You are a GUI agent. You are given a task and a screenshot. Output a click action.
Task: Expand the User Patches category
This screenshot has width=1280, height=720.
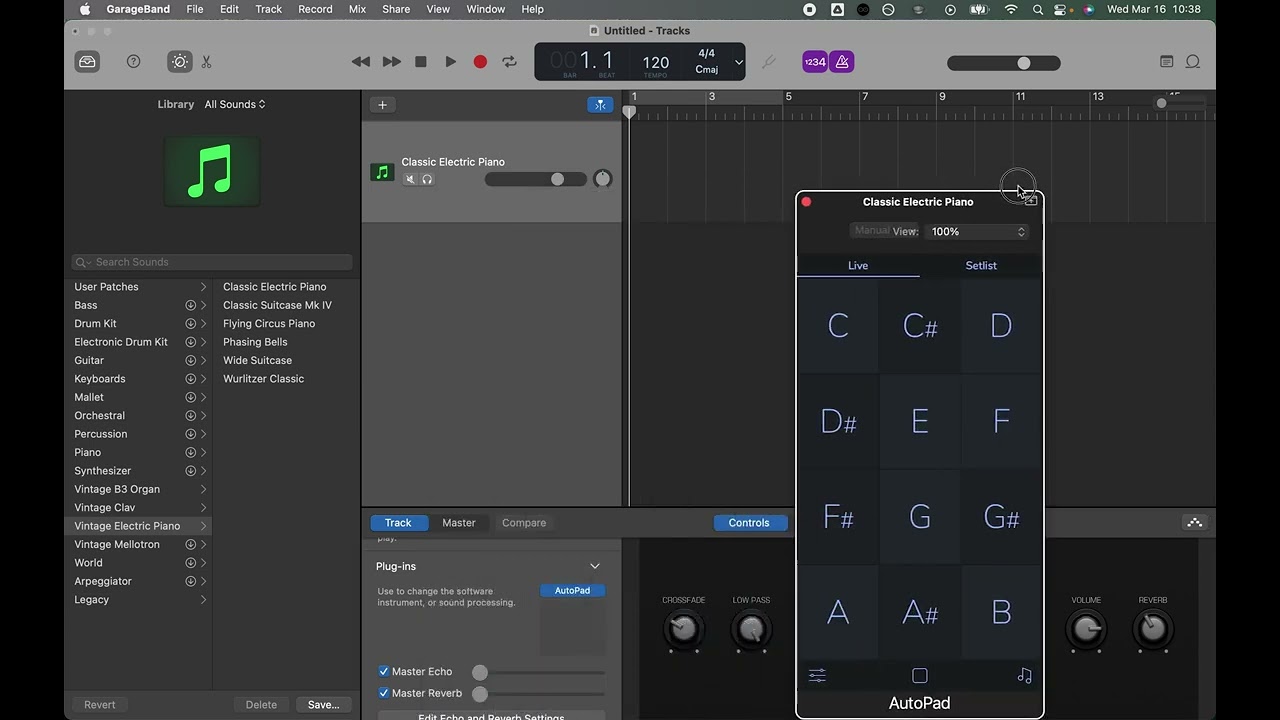pos(203,287)
